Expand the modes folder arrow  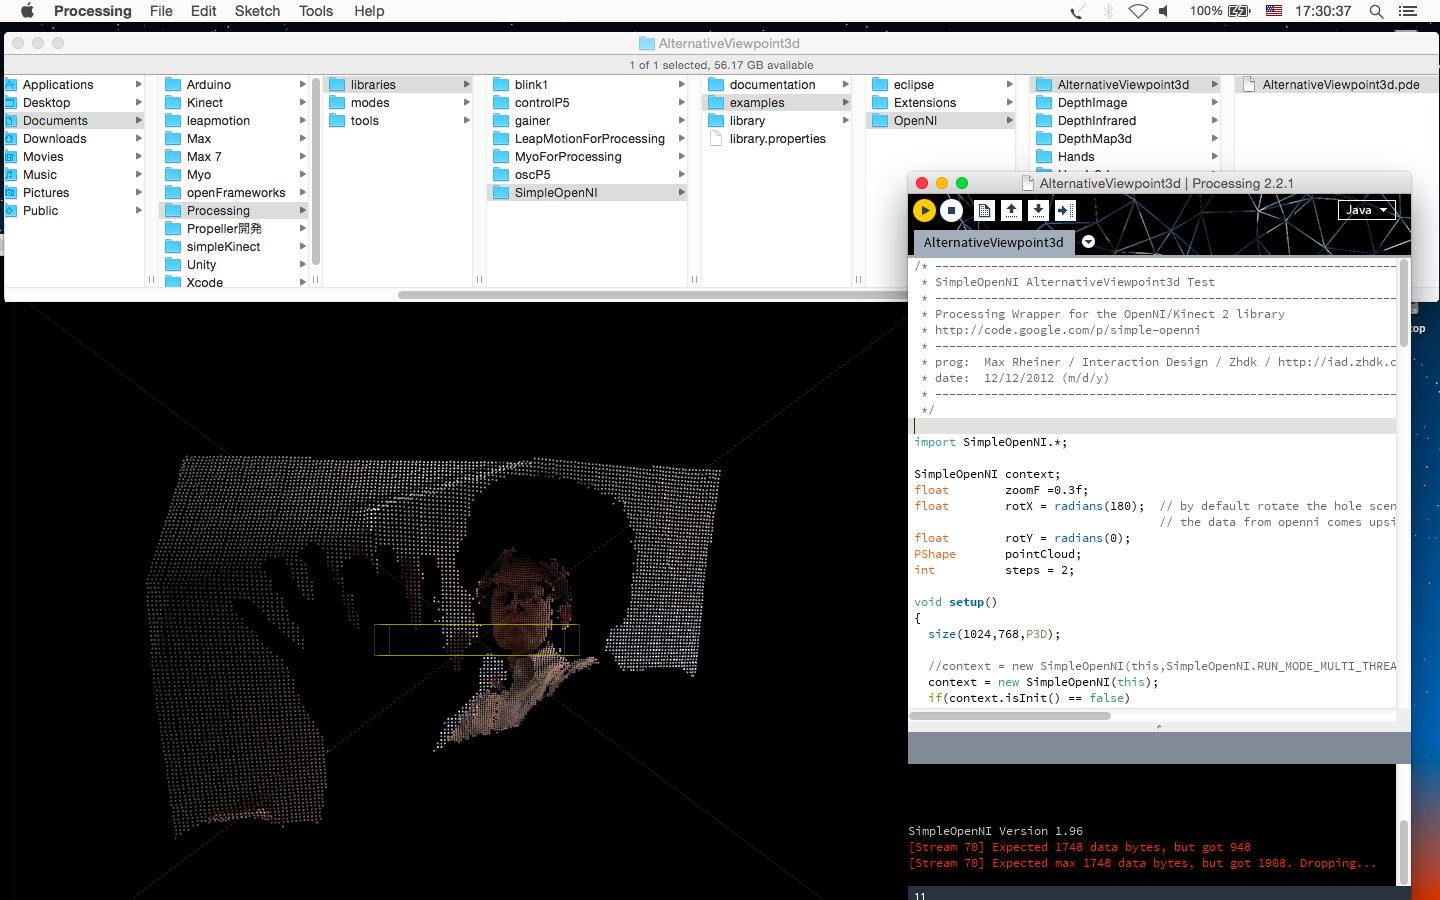[466, 103]
